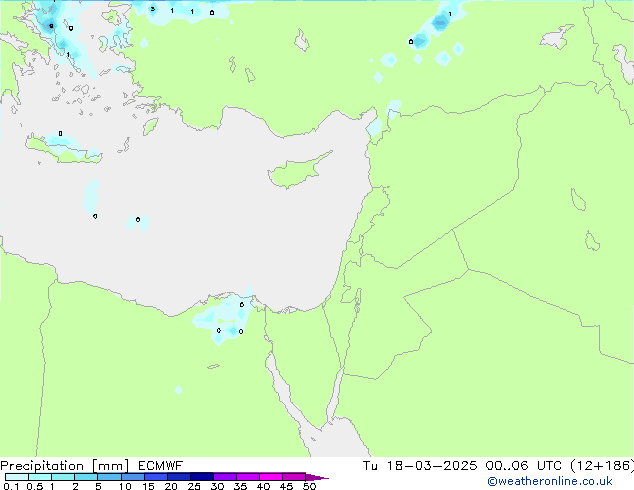Screen dimensions: 634x490
Task: Click the 'Tu 18-03-2025' date text
Action: [420, 466]
